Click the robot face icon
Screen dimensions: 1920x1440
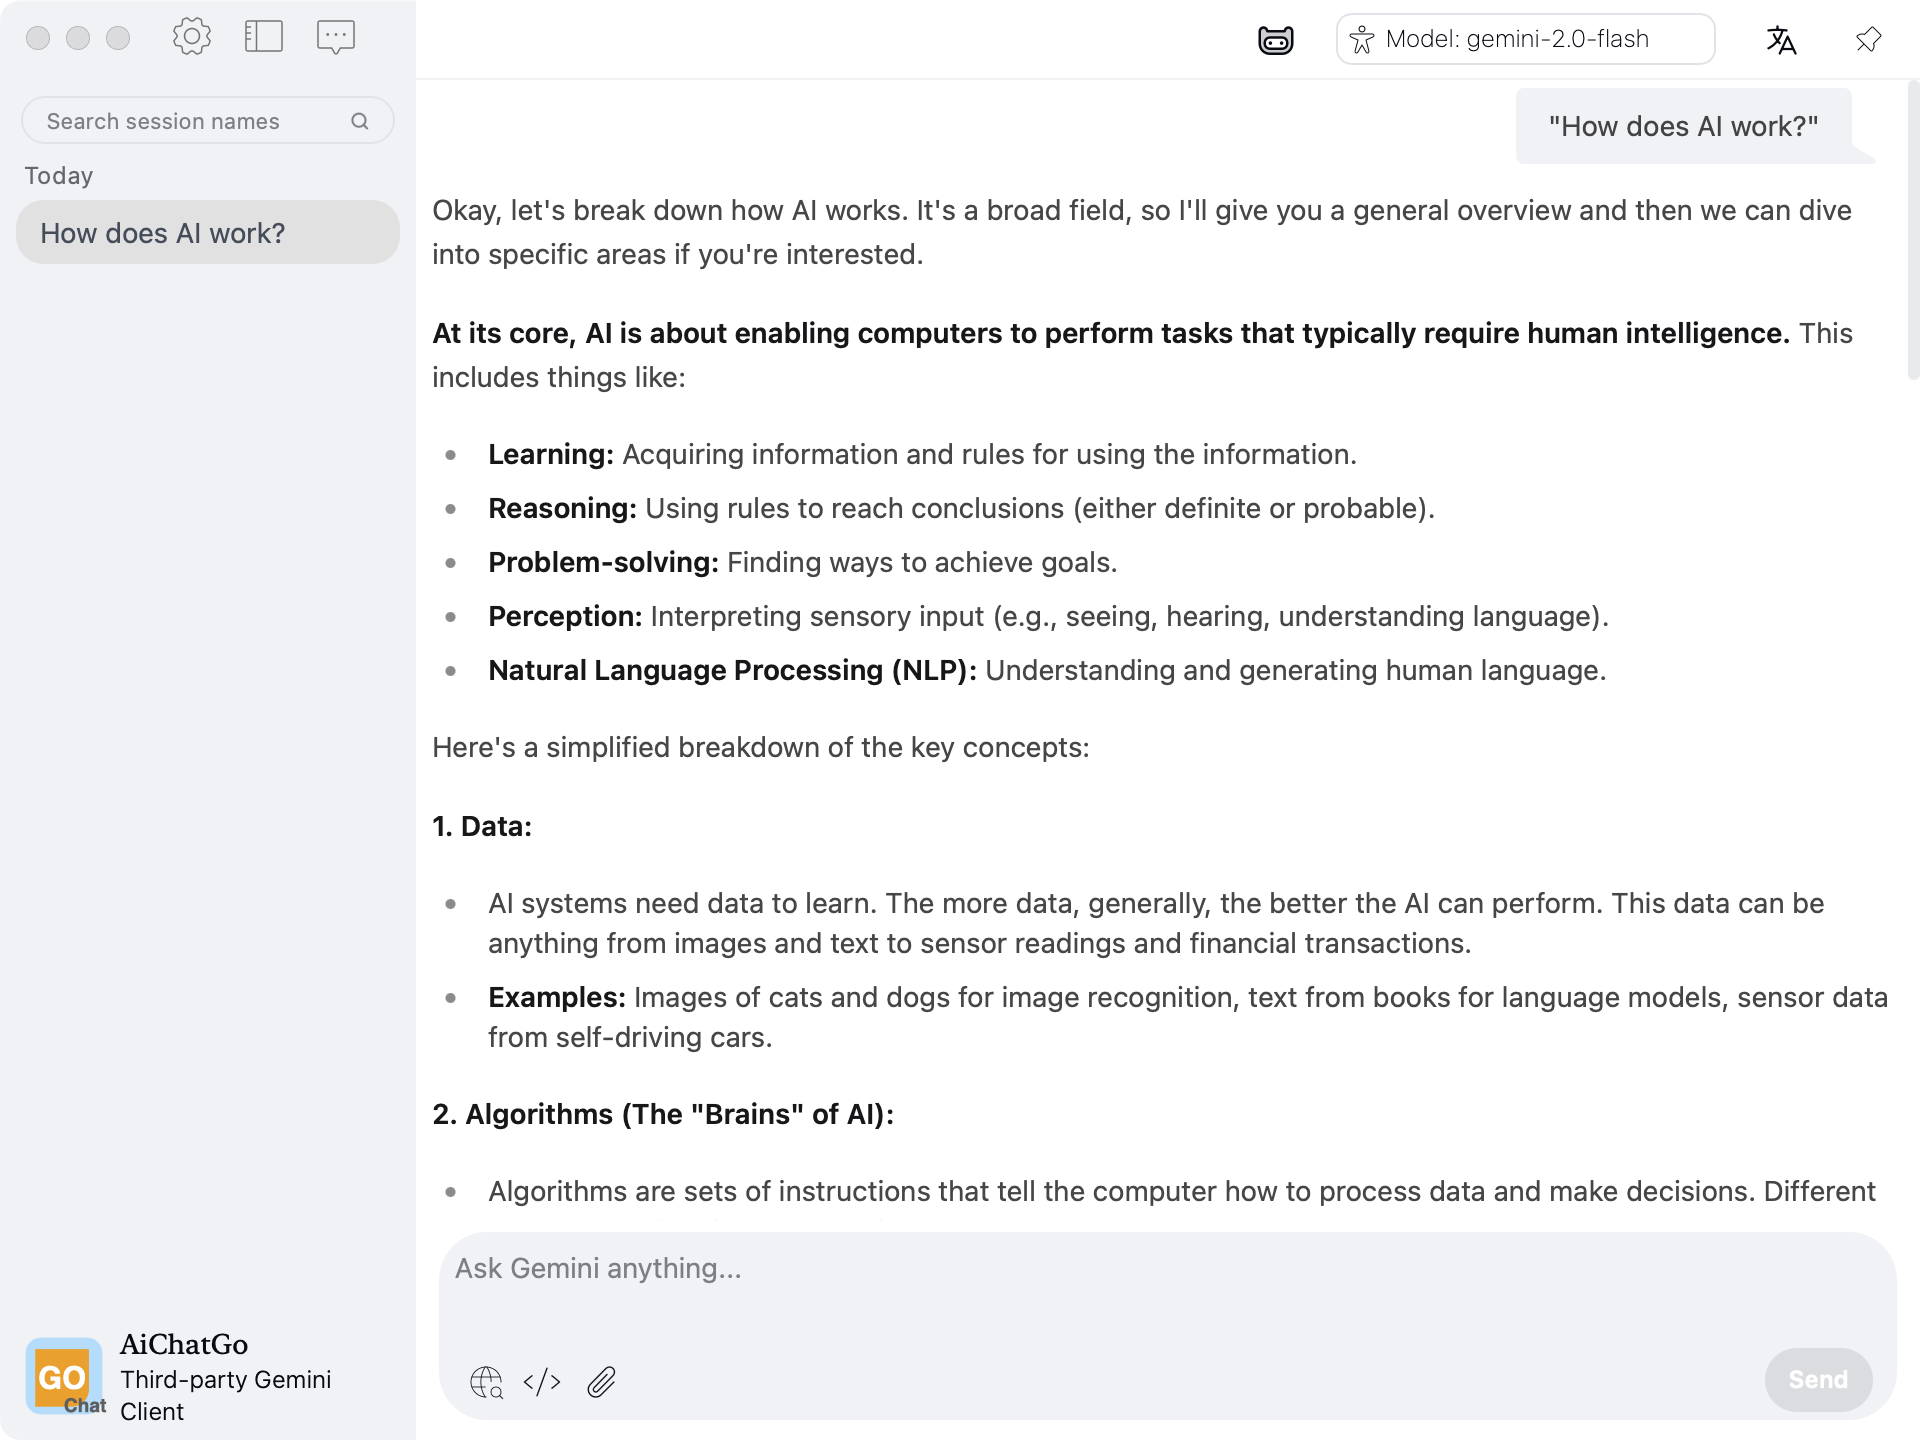coord(1275,40)
